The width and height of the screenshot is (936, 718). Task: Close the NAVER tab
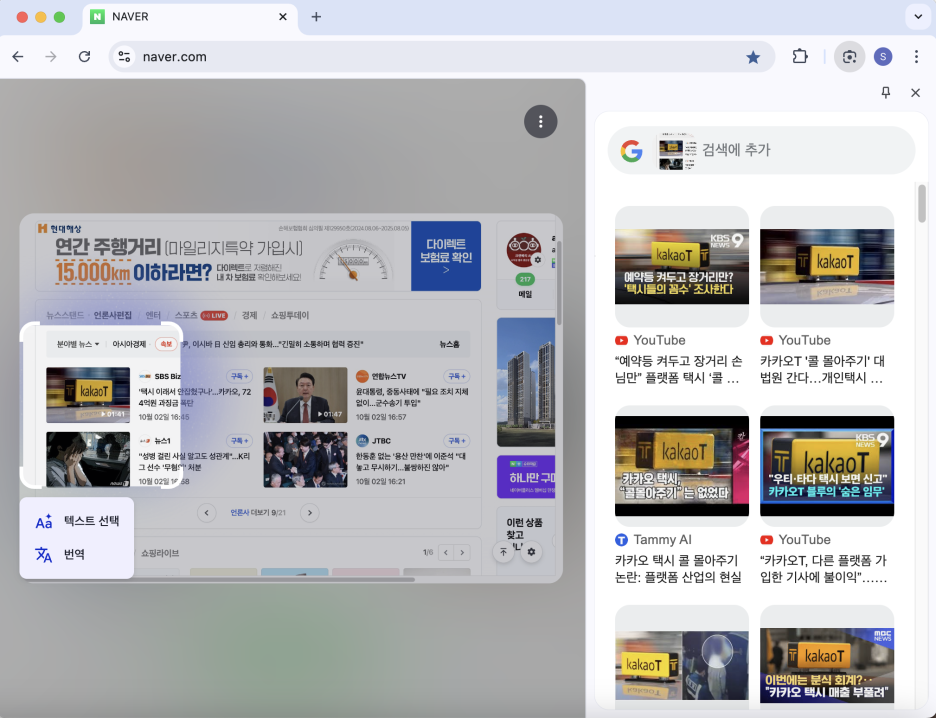(283, 17)
